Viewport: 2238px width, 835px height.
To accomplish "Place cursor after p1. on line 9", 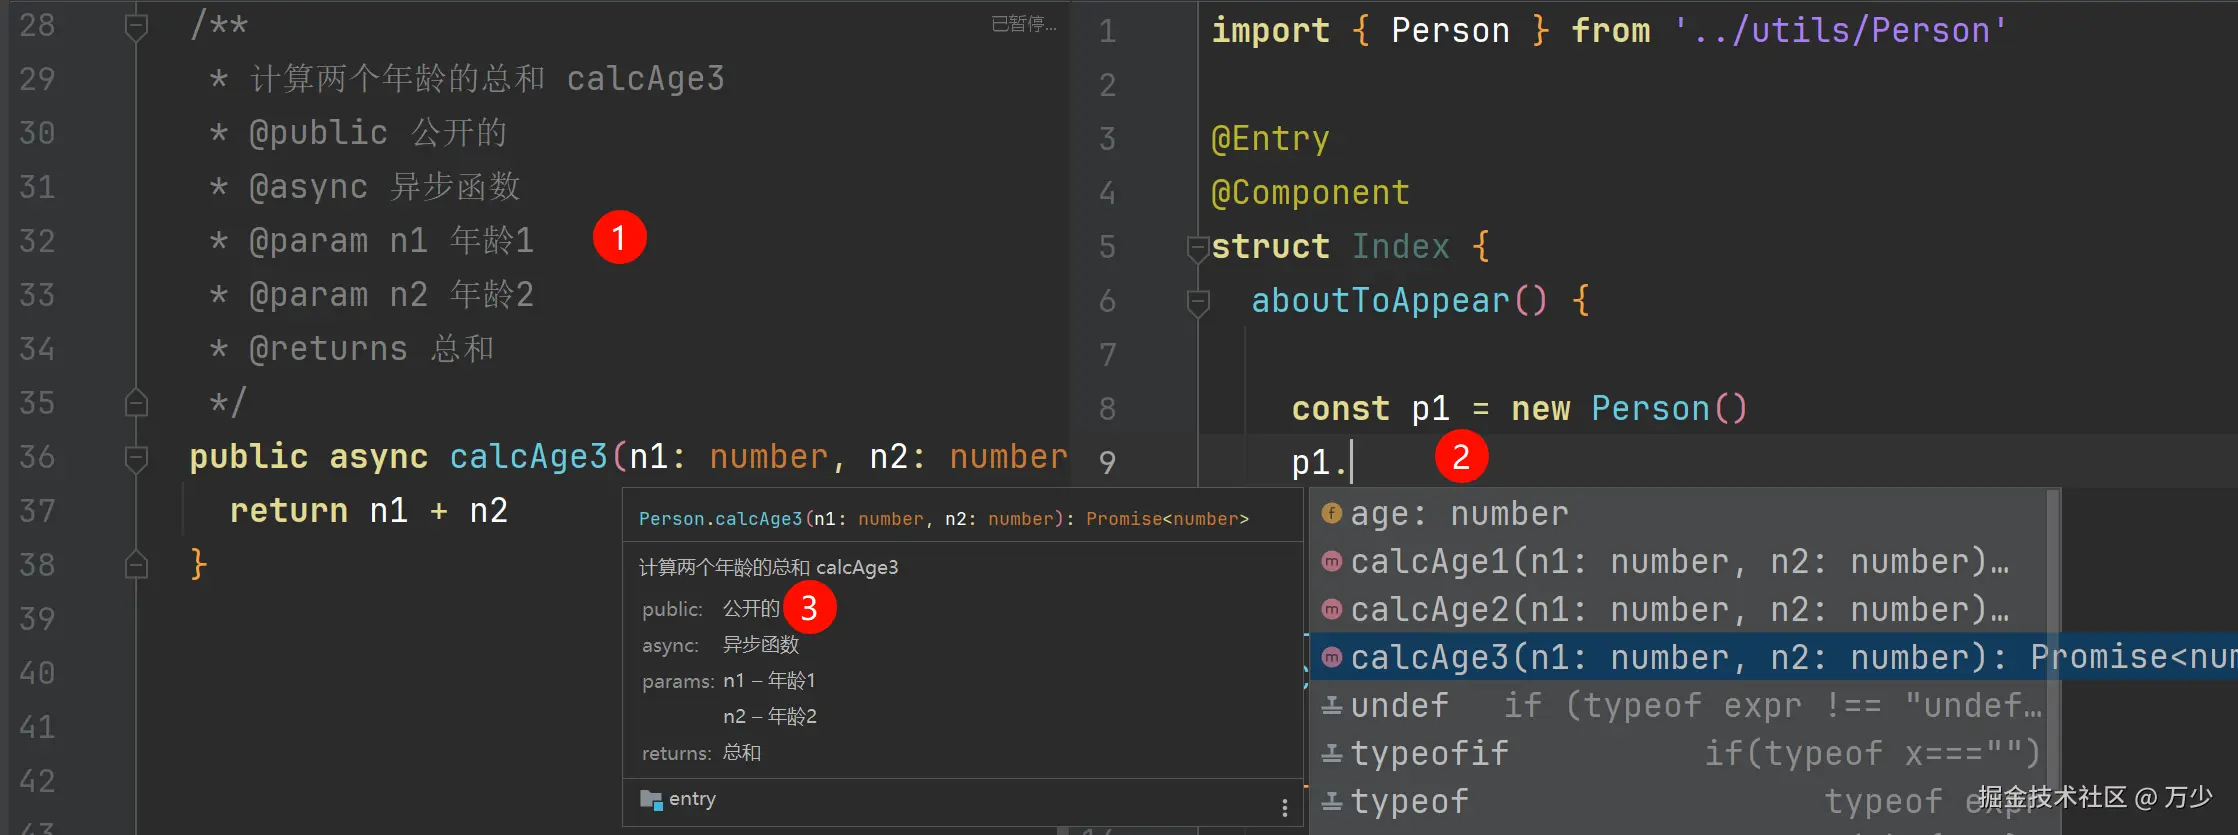I will click(x=1351, y=462).
